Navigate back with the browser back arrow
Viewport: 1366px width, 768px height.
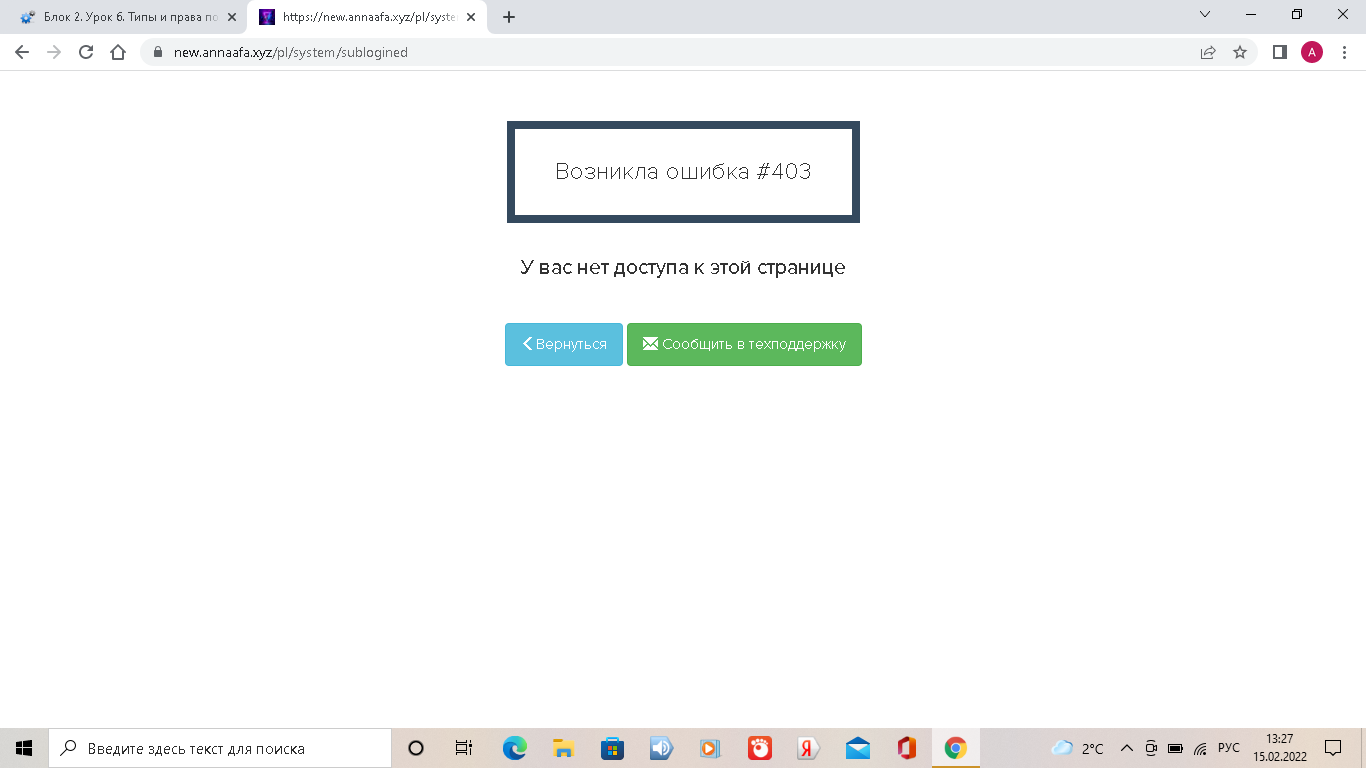click(22, 52)
